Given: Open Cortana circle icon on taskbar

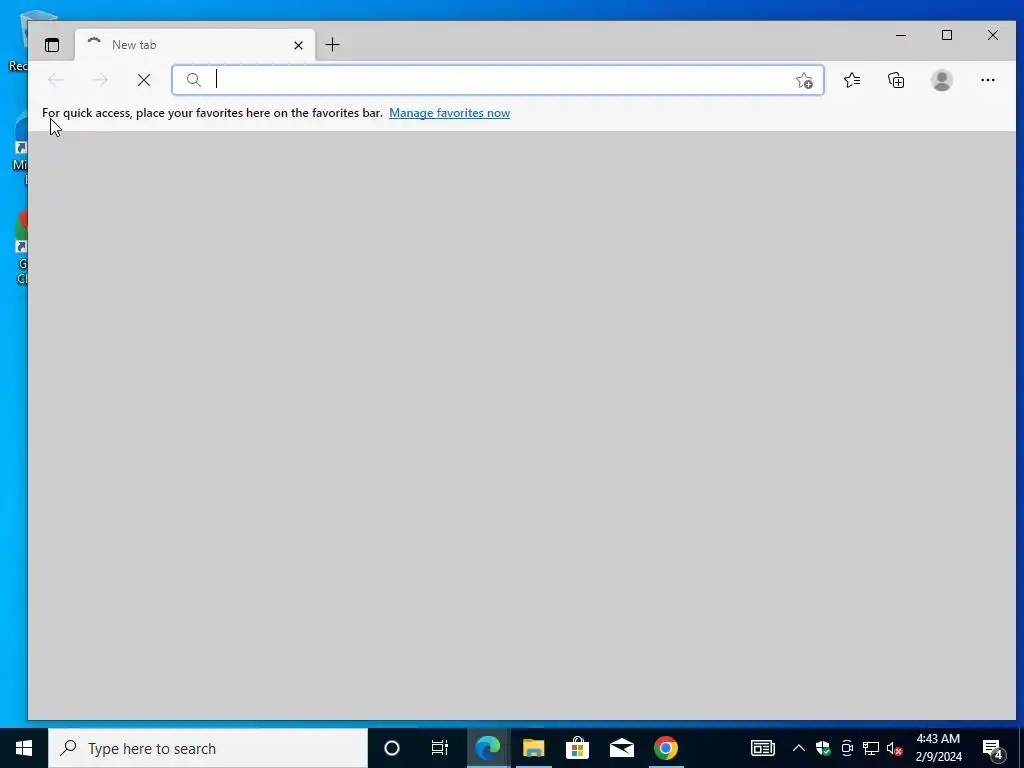Looking at the screenshot, I should (392, 748).
